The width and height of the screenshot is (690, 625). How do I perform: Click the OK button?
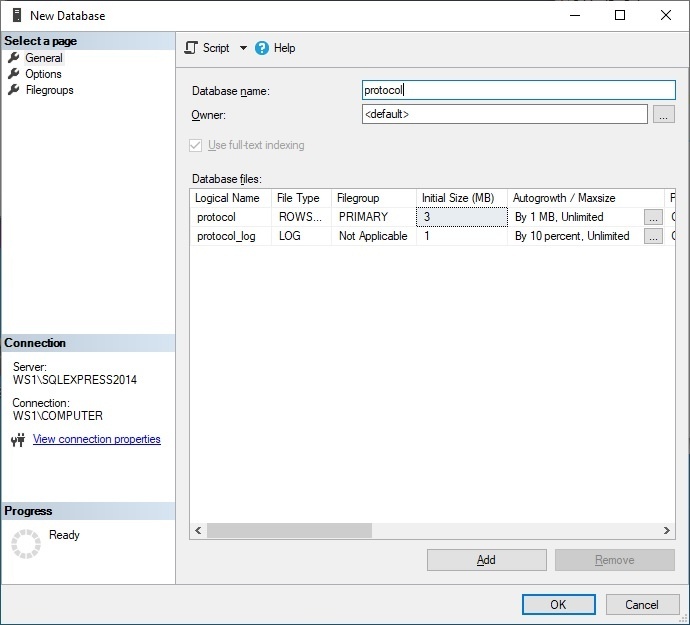click(x=558, y=604)
